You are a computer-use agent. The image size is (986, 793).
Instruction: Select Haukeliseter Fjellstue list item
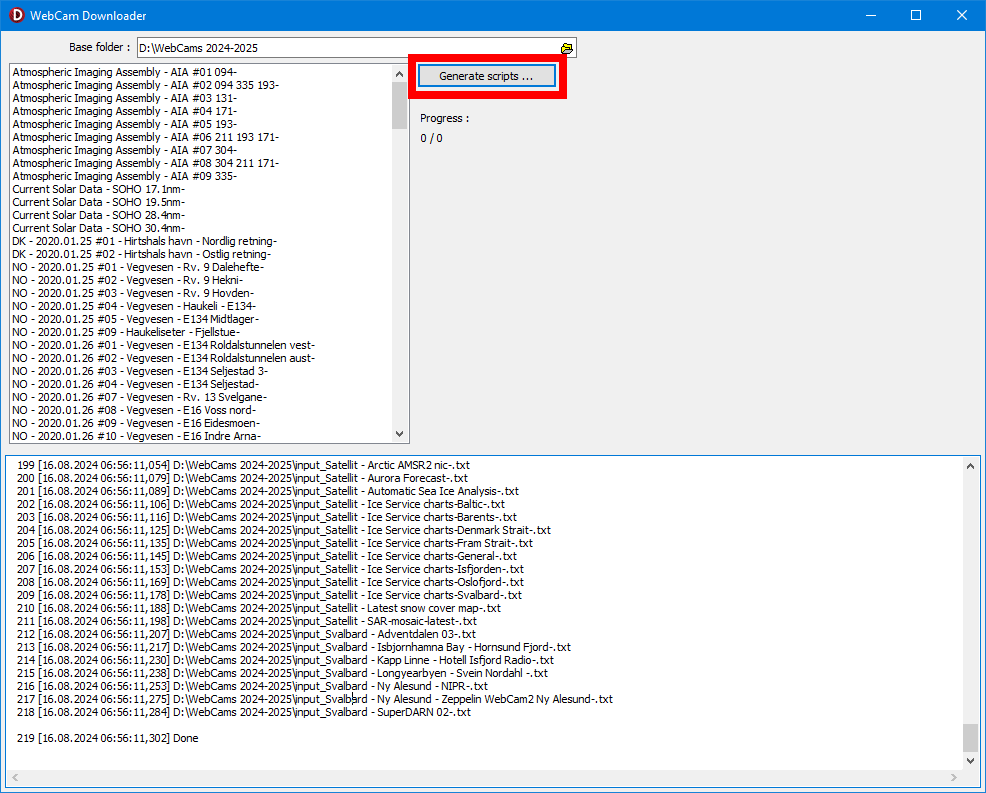click(126, 332)
